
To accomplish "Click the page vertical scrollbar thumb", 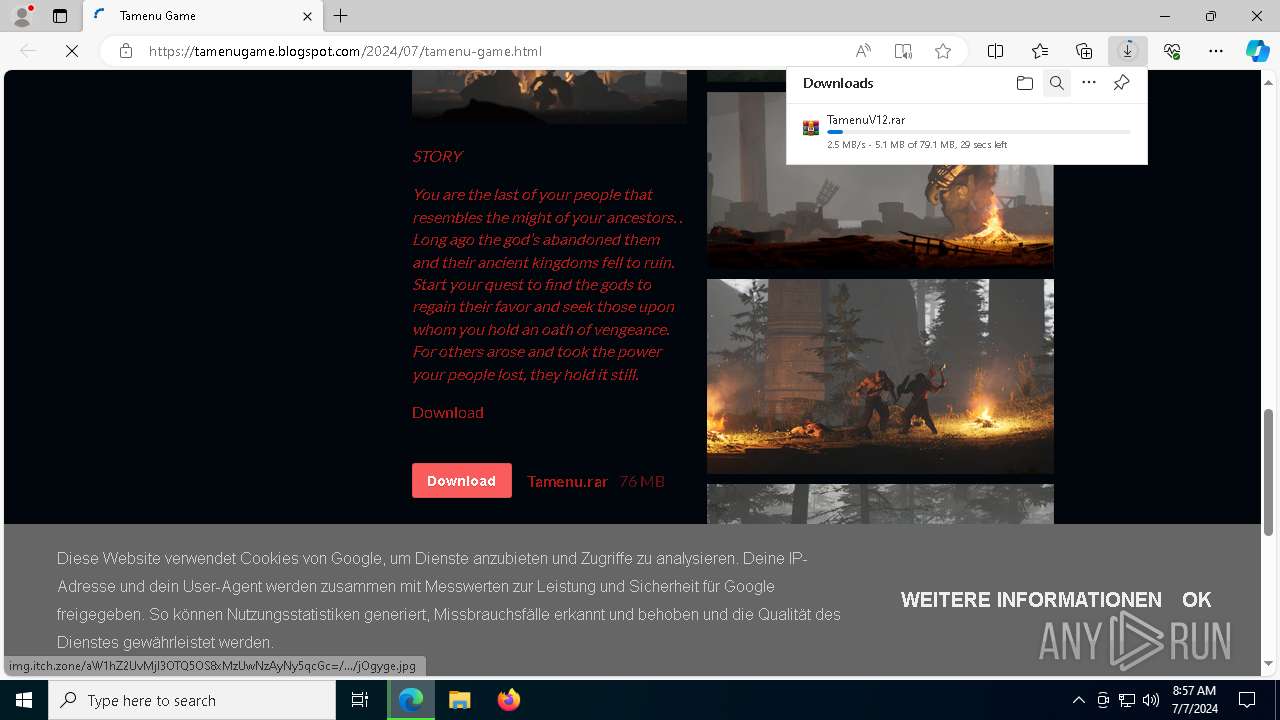I will (1269, 472).
